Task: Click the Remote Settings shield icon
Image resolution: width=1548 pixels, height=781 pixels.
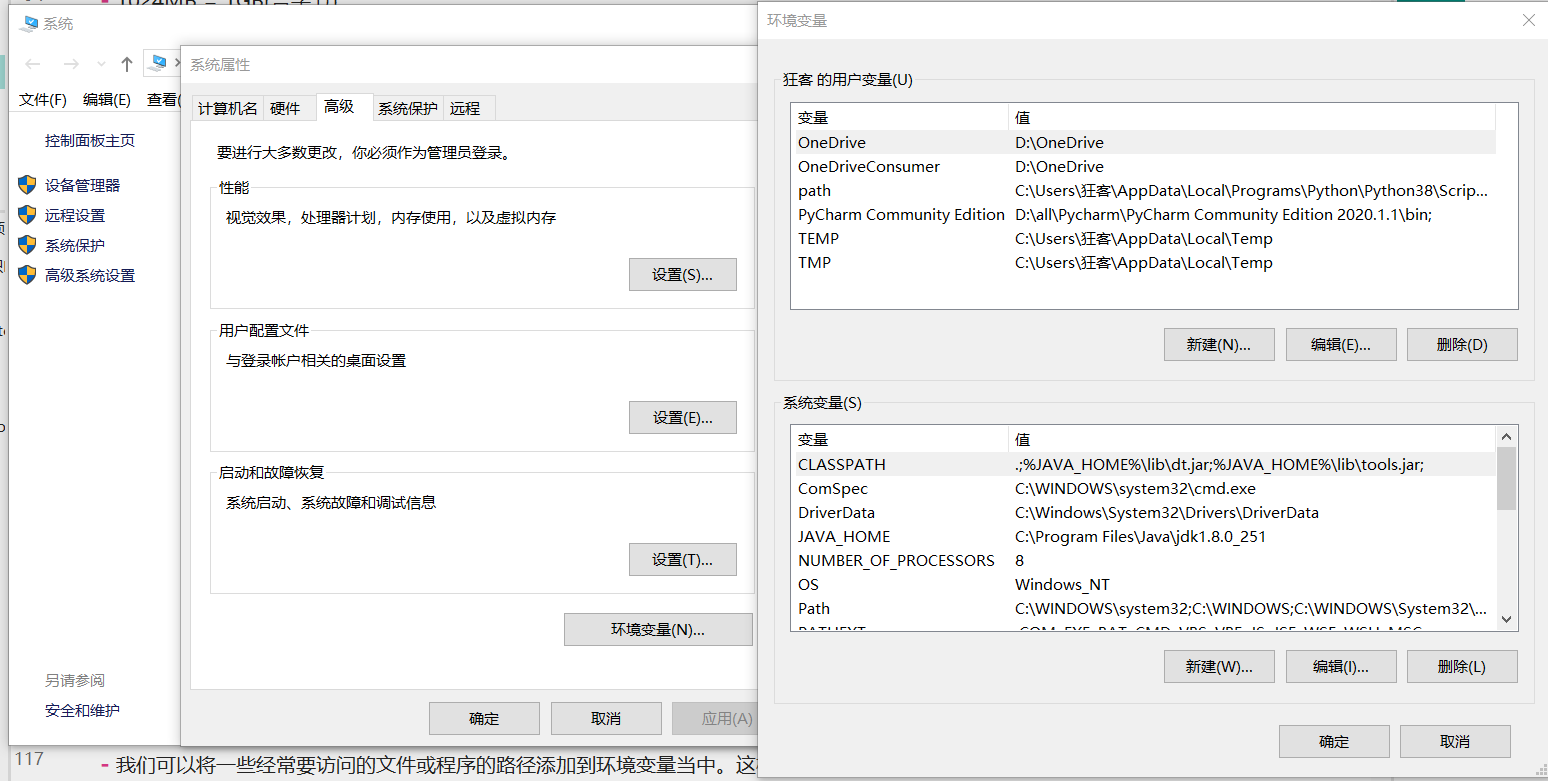Action: tap(27, 215)
